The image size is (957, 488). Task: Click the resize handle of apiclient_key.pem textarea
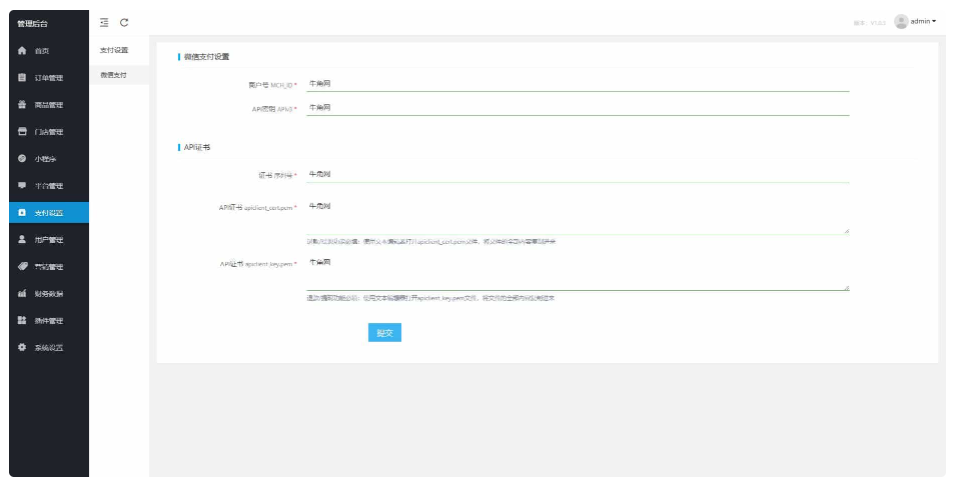coord(846,287)
